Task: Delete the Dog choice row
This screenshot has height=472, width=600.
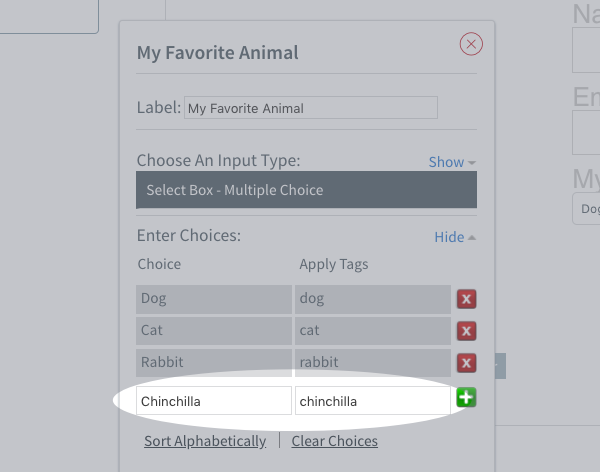Action: 466,299
